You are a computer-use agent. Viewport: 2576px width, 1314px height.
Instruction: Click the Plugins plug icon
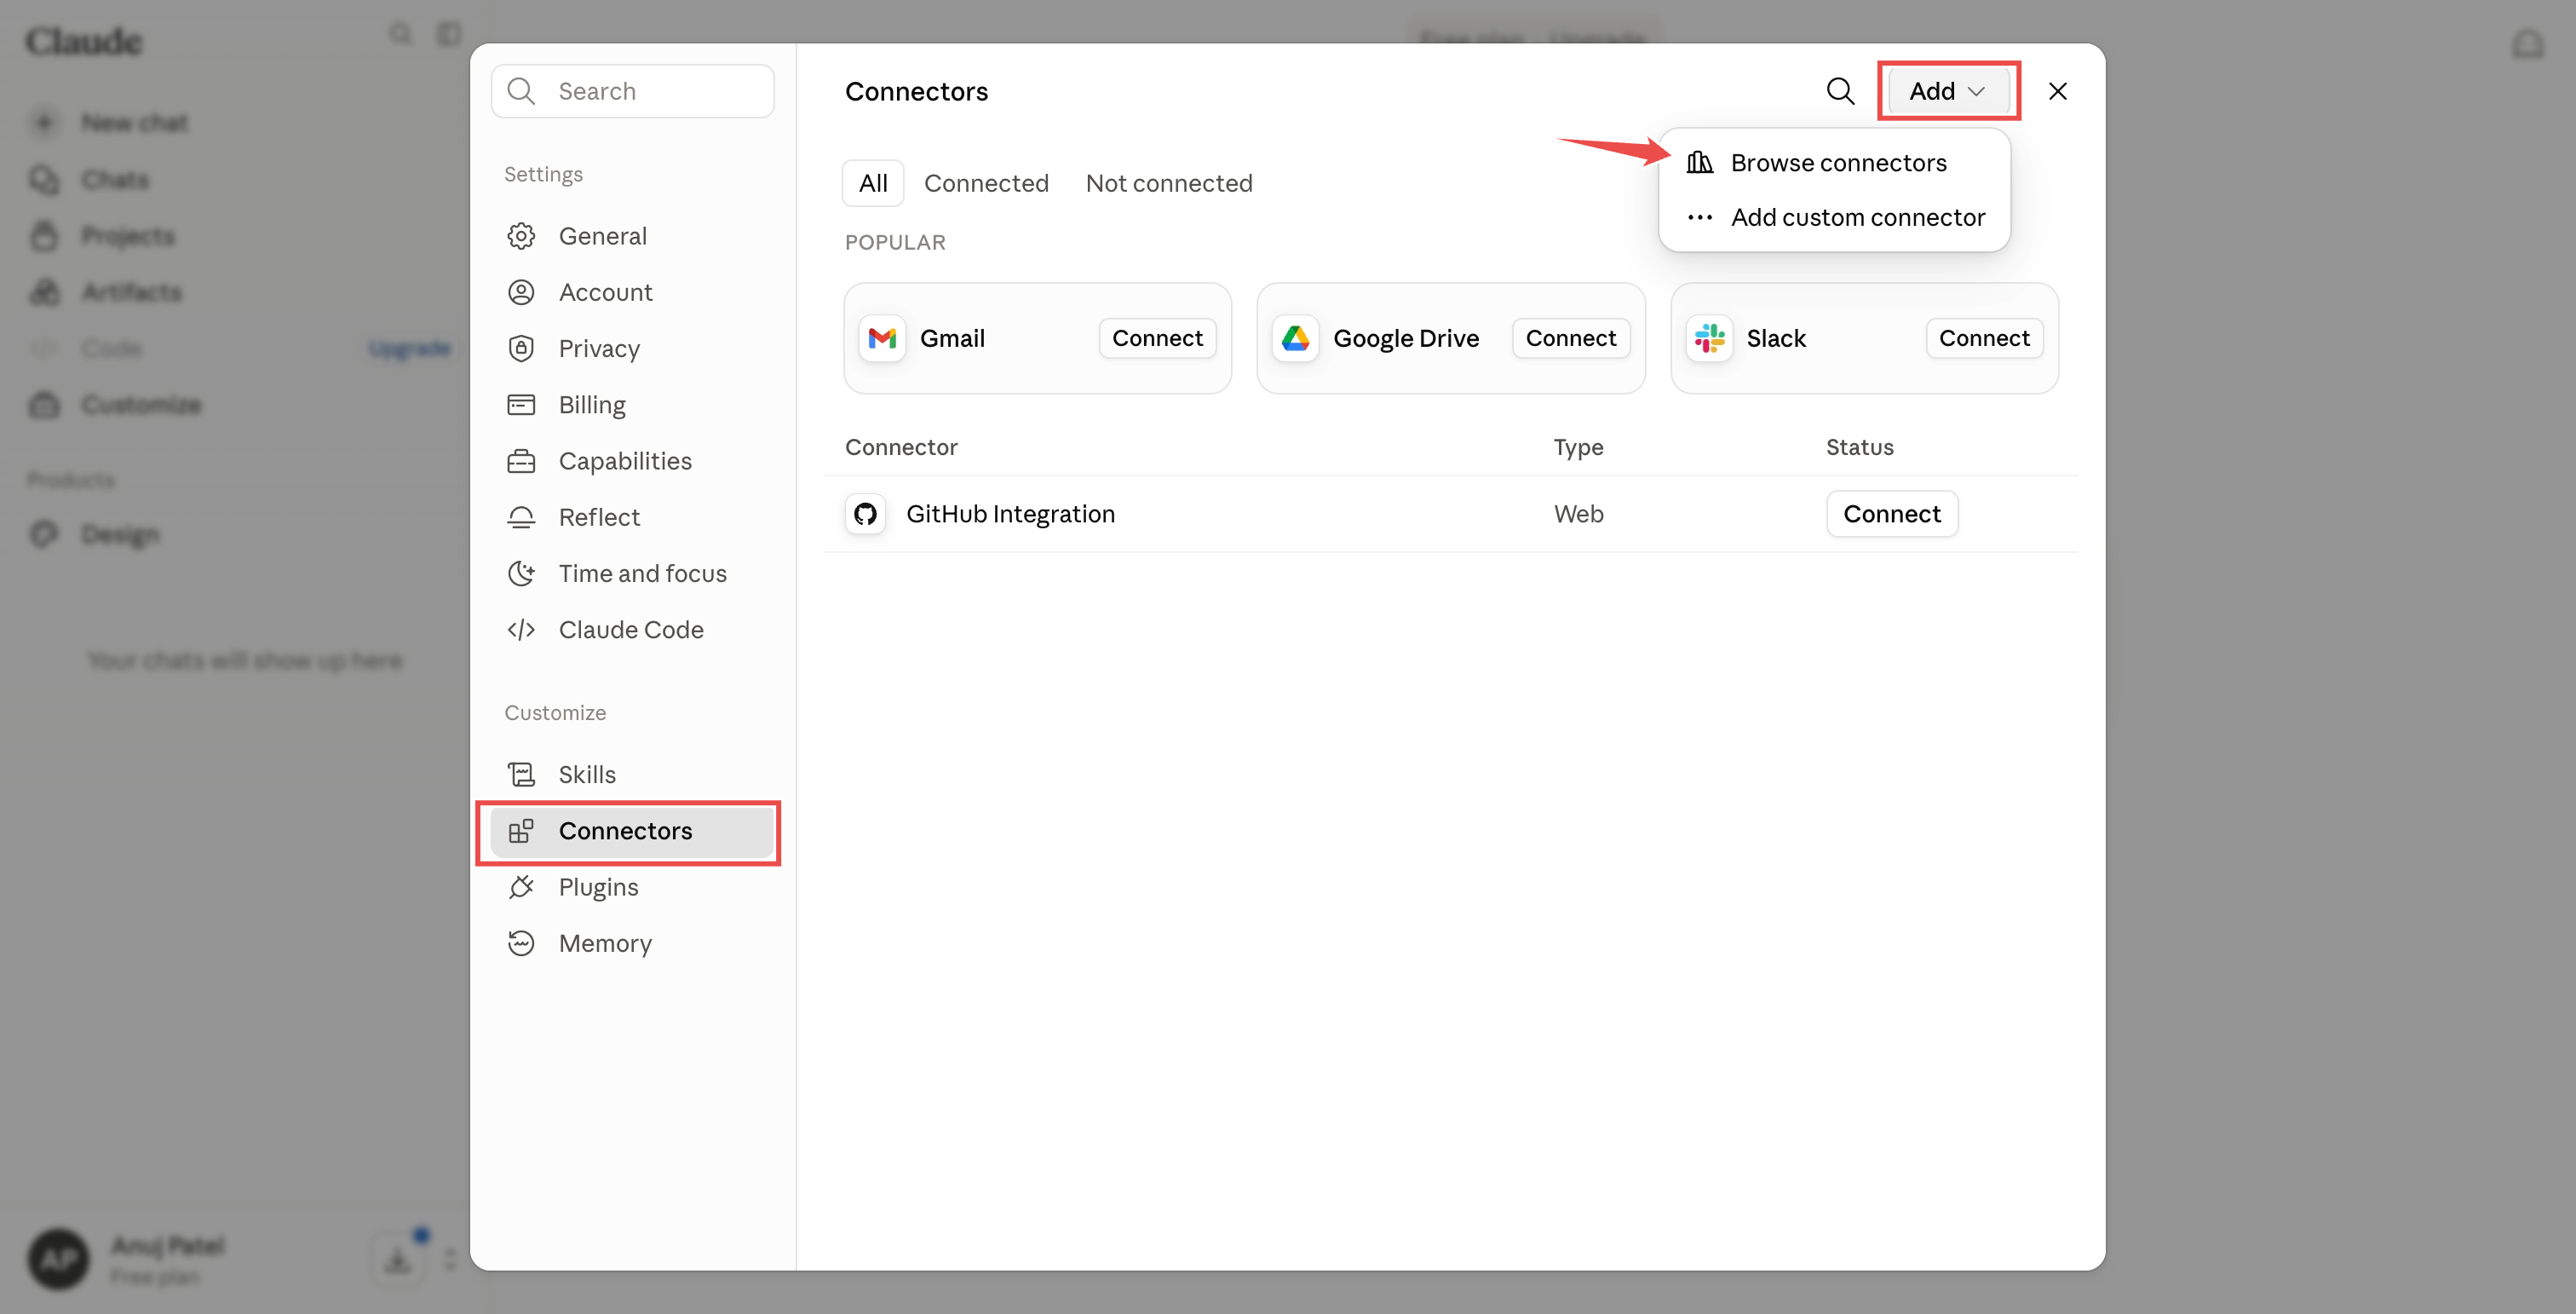pos(521,887)
